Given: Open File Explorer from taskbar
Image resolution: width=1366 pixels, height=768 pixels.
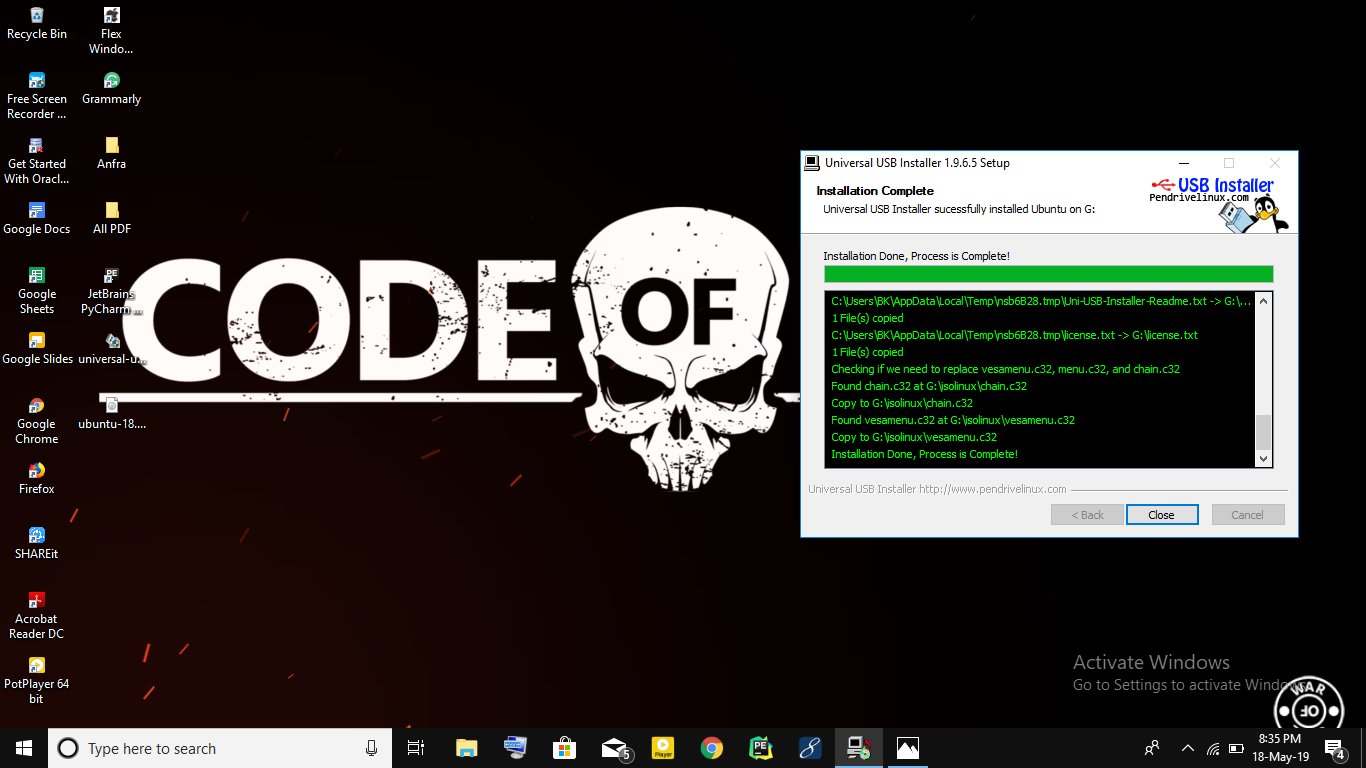Looking at the screenshot, I should (466, 748).
